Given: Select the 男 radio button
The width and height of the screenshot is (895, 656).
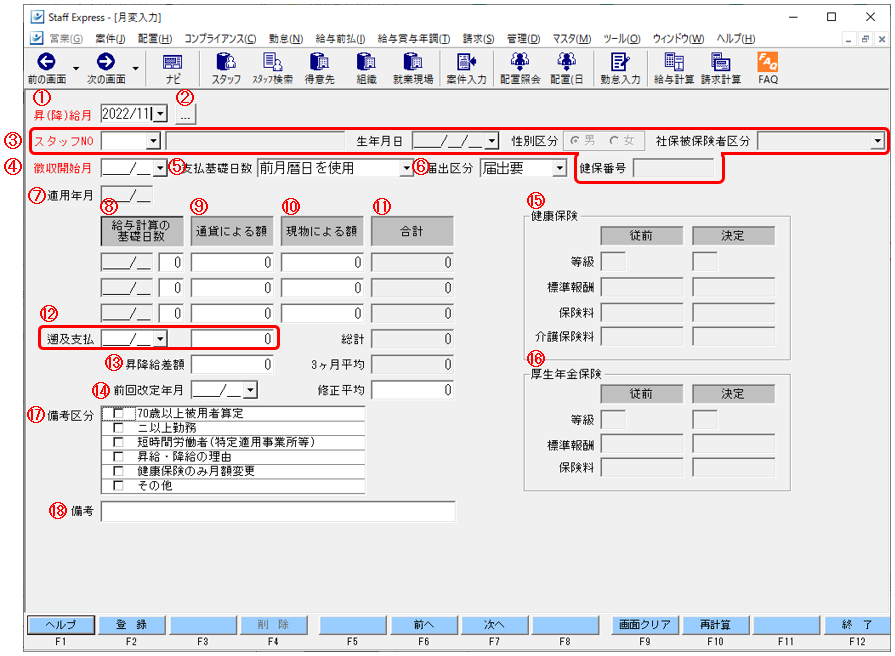Looking at the screenshot, I should pos(575,140).
